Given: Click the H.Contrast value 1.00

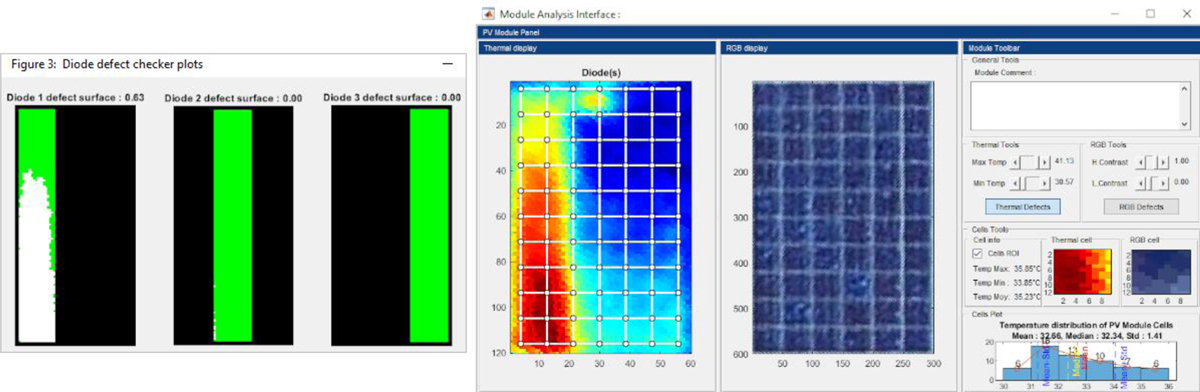Looking at the screenshot, I should 1183,161.
